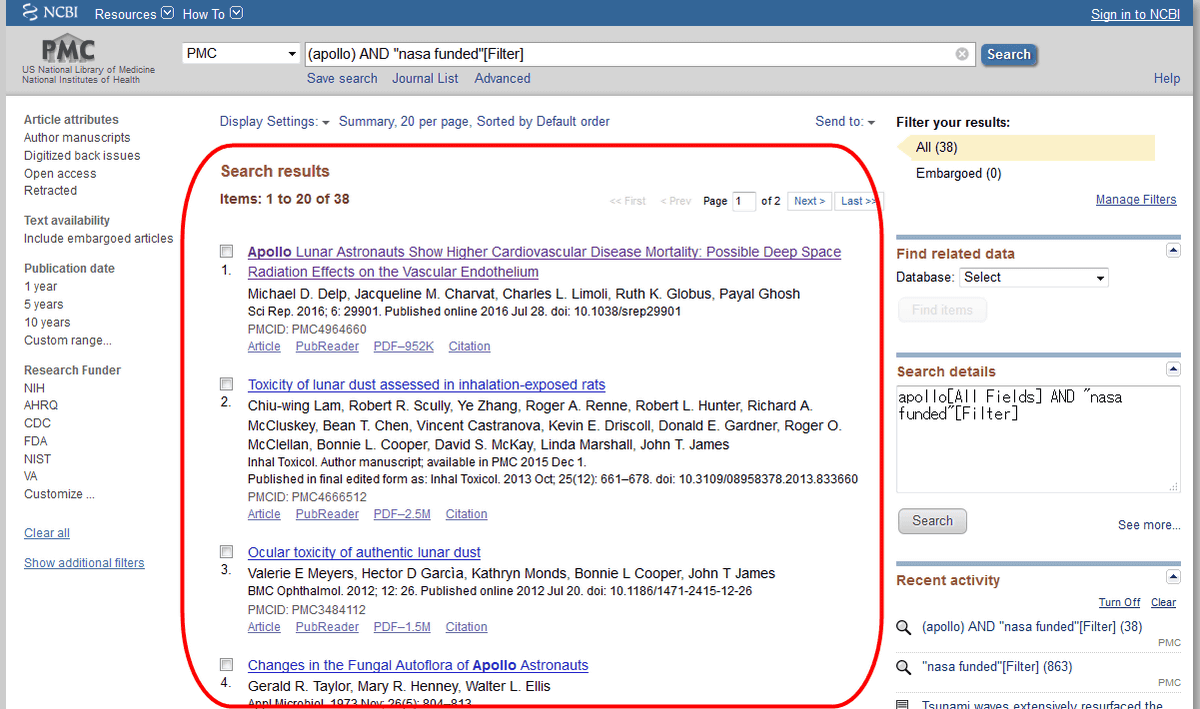This screenshot has height=709, width=1200.
Task: Open the Advanced search link
Action: pos(502,79)
